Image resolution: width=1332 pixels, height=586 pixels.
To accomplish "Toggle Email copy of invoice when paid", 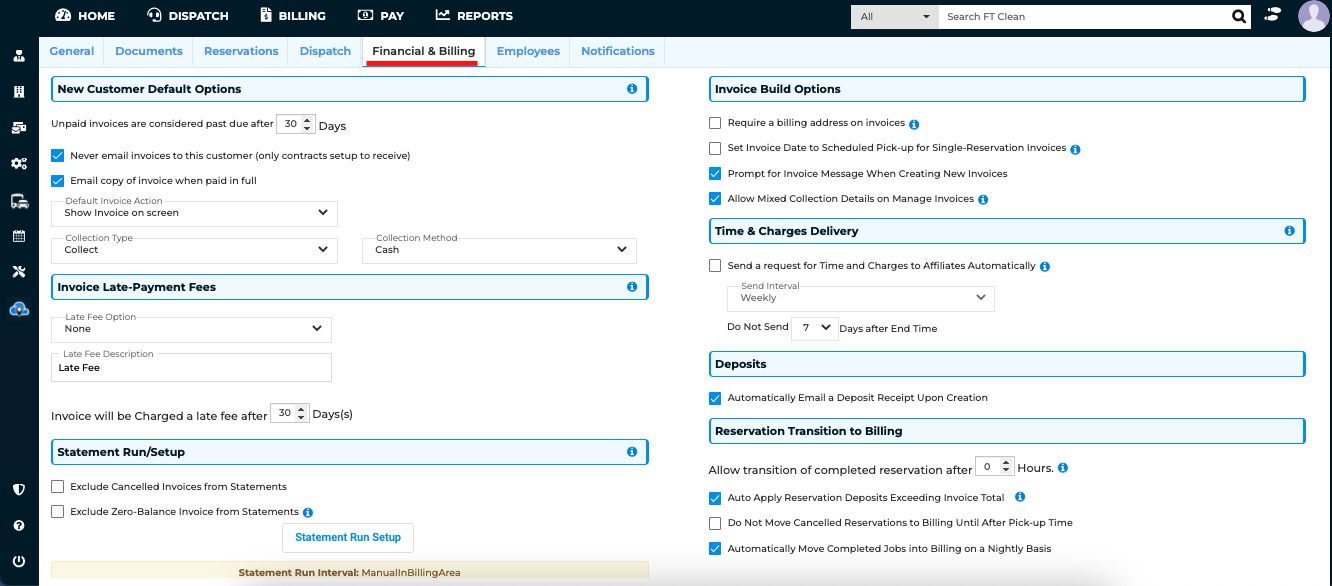I will tap(58, 181).
